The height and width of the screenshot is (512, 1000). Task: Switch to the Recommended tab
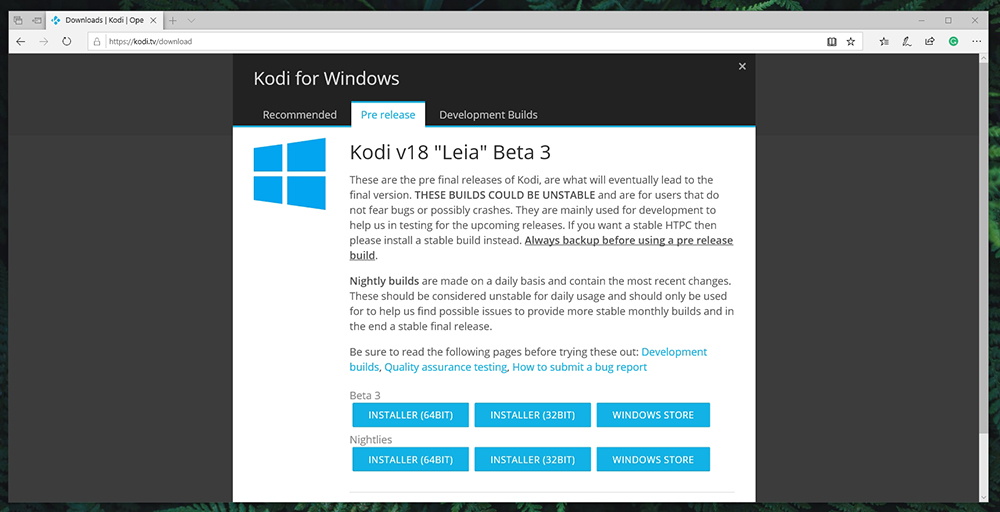(300, 115)
